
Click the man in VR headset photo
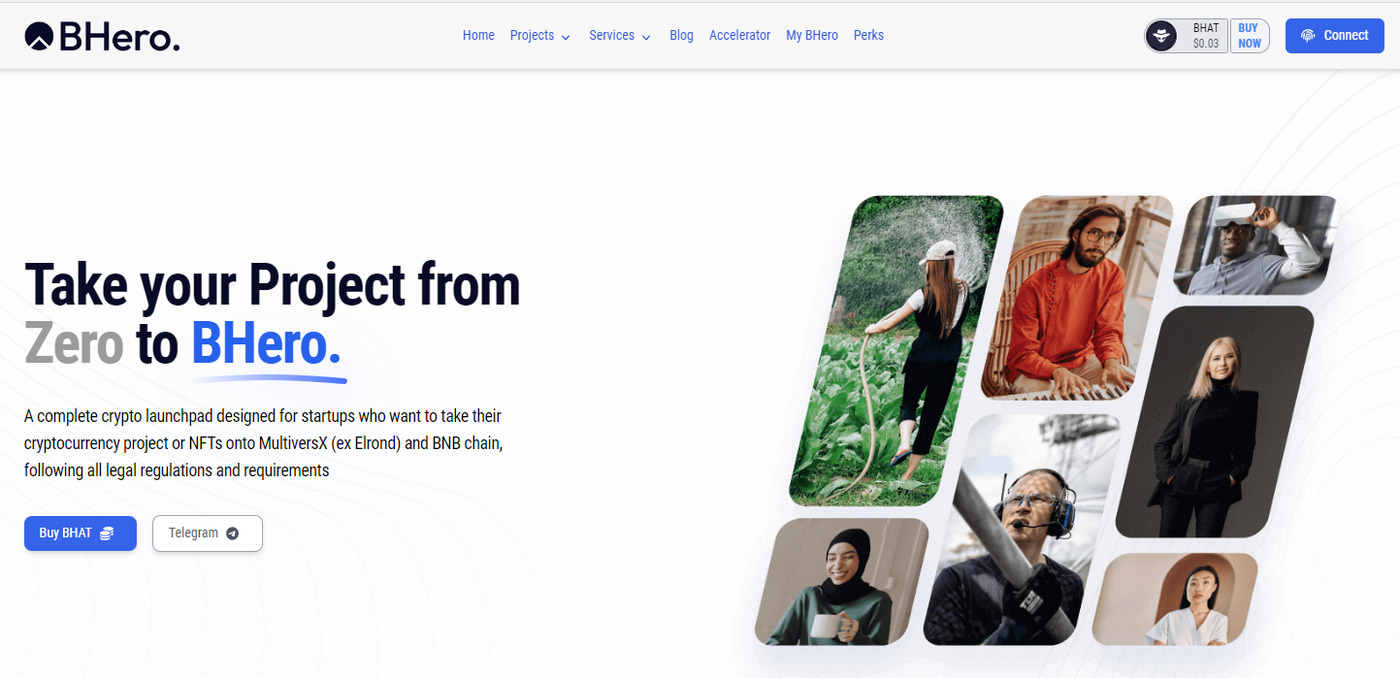pyautogui.click(x=1255, y=245)
